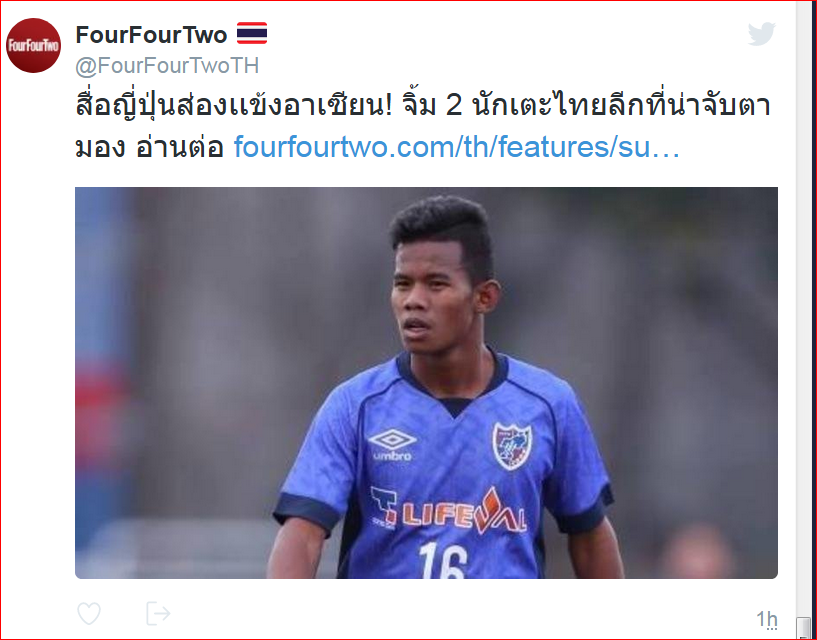Click the LIFEVAL sponsor logo in the photo
The width and height of the screenshot is (817, 640).
click(x=449, y=511)
